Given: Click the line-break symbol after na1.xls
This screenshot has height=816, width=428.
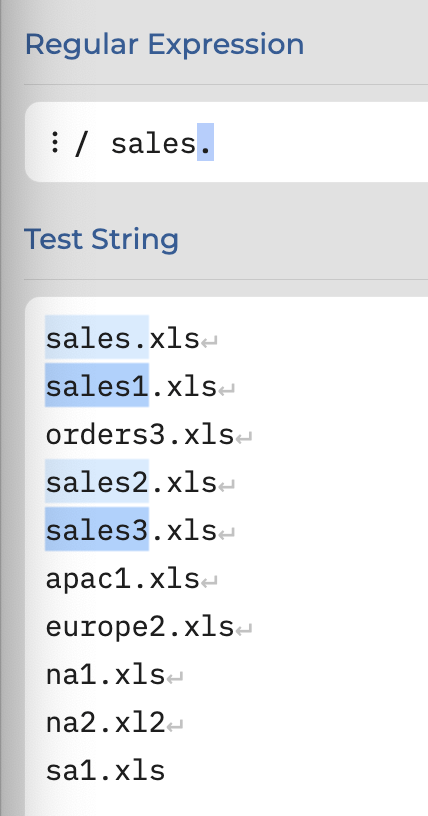Looking at the screenshot, I should click(174, 678).
